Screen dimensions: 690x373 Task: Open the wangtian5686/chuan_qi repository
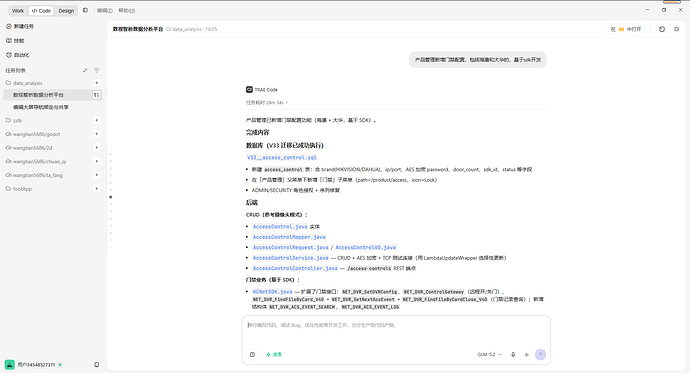36,161
